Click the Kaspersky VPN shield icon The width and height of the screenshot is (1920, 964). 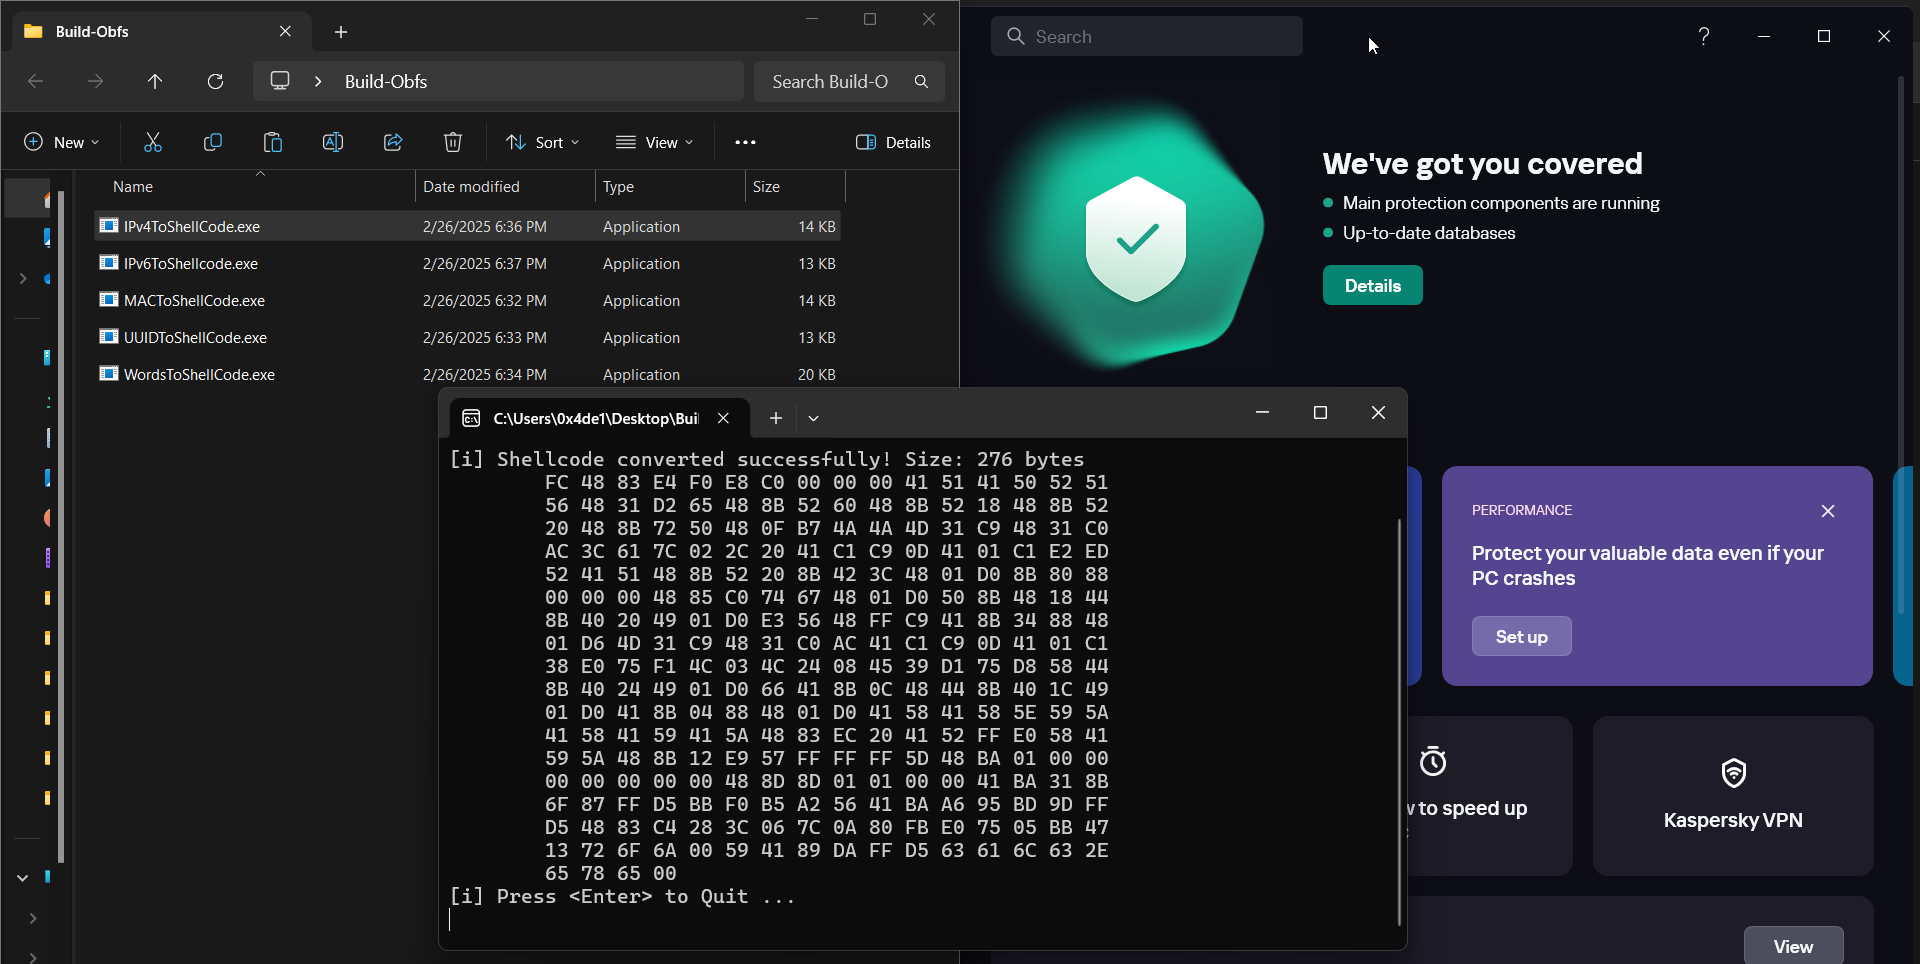1733,772
